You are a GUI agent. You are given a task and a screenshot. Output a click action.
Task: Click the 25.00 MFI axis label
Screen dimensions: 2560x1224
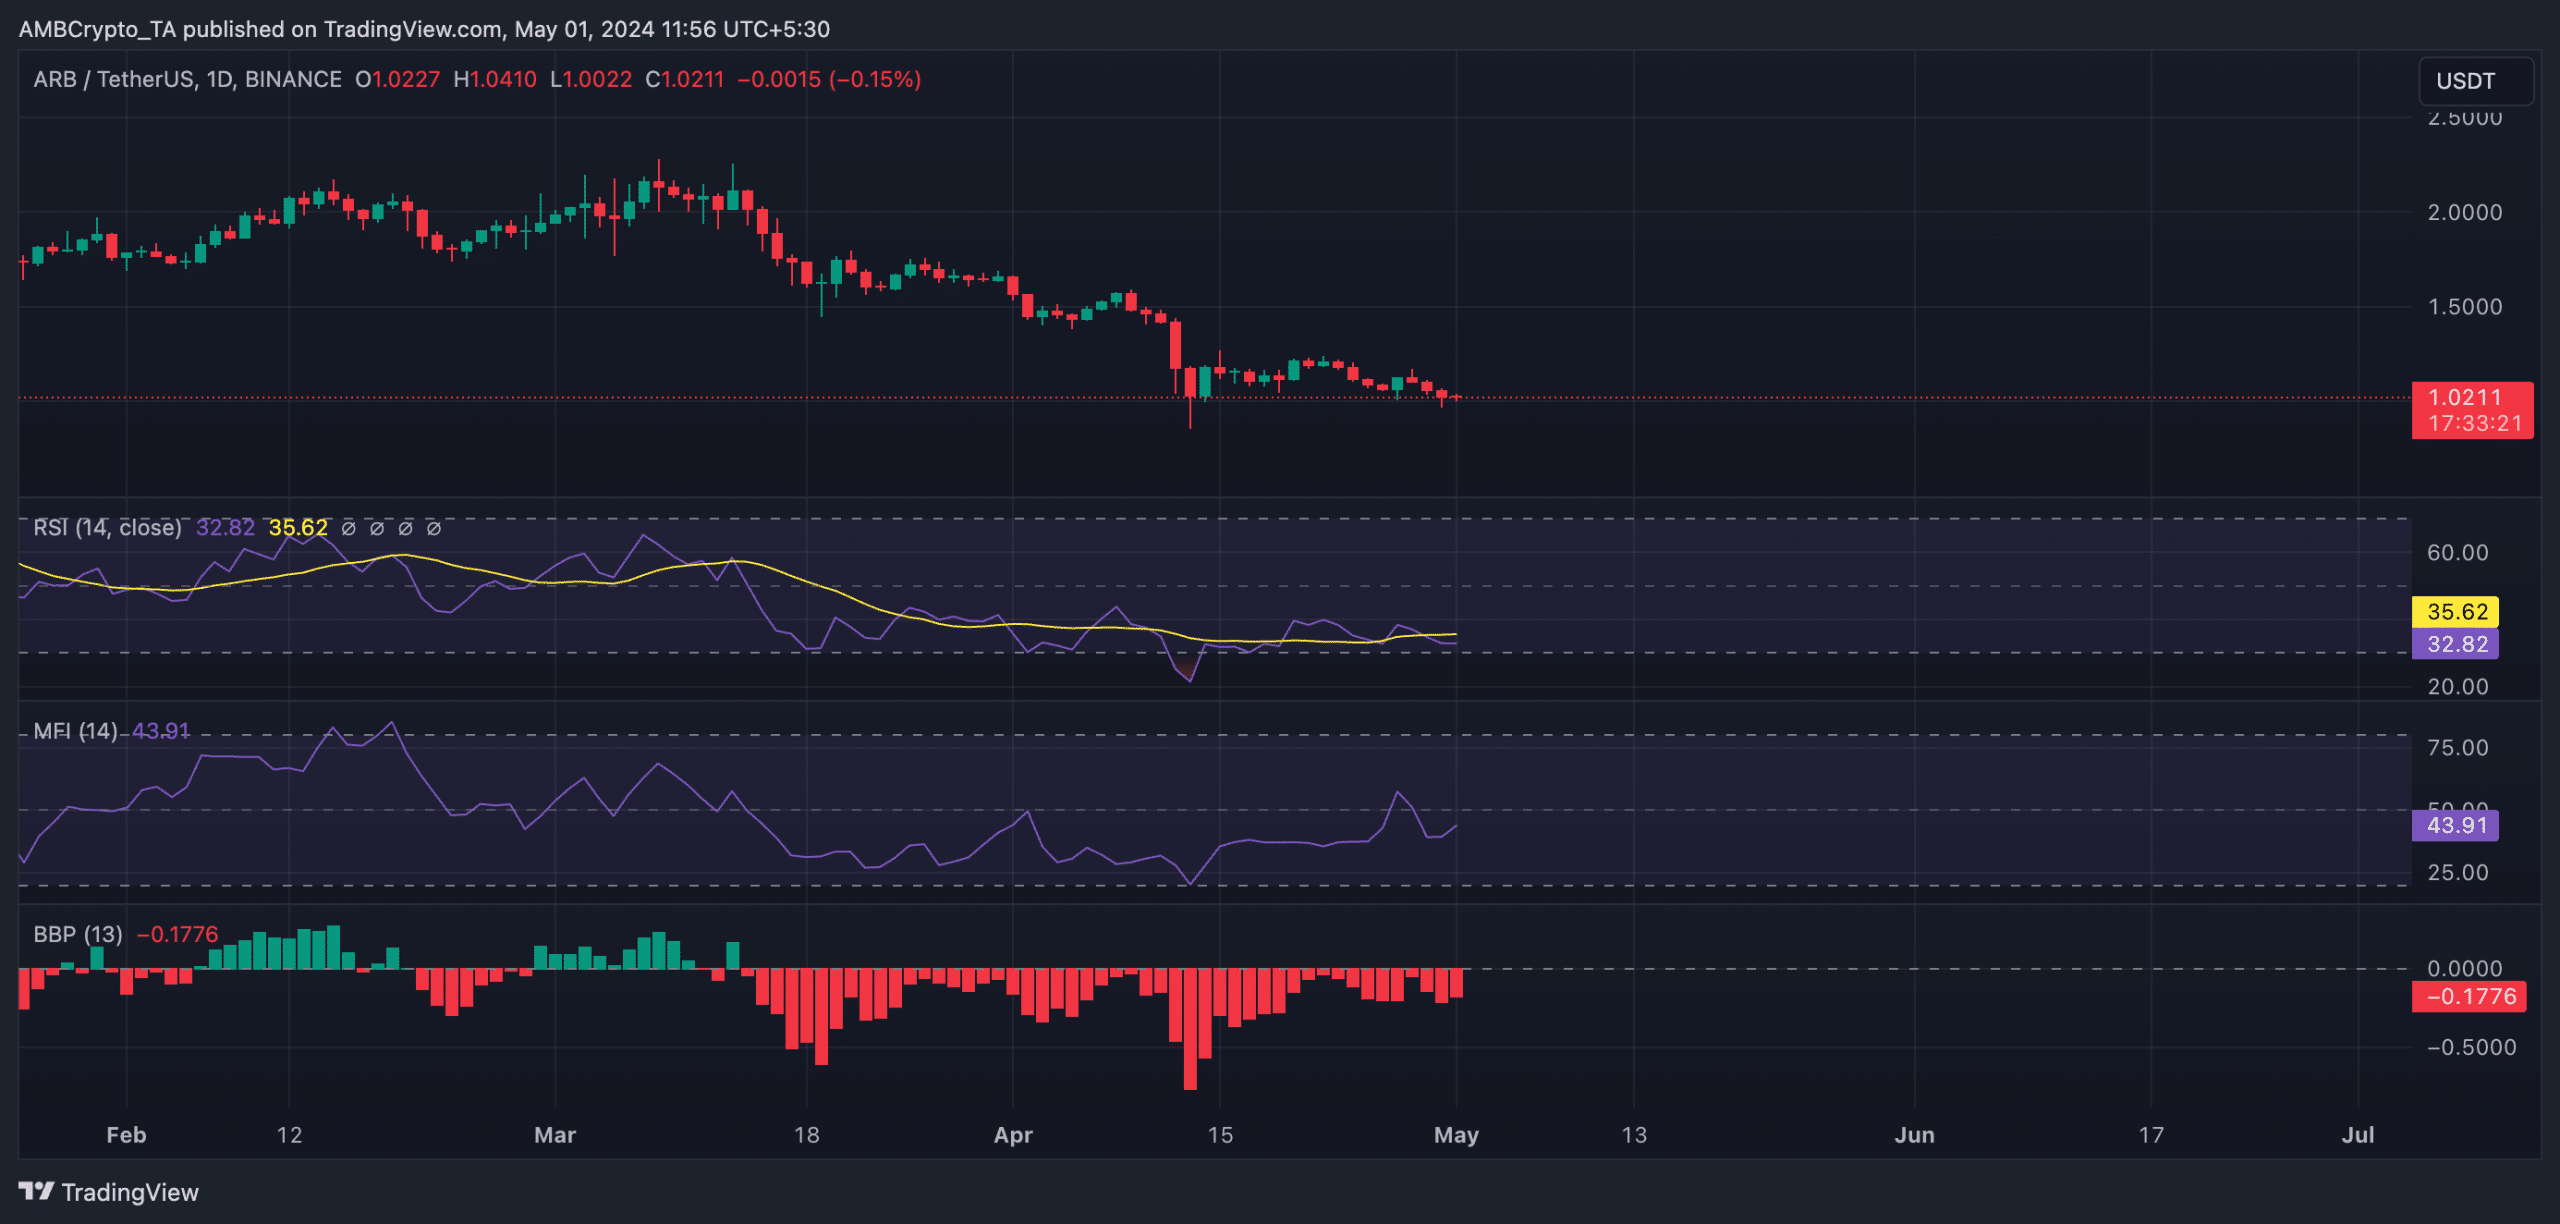[2457, 873]
